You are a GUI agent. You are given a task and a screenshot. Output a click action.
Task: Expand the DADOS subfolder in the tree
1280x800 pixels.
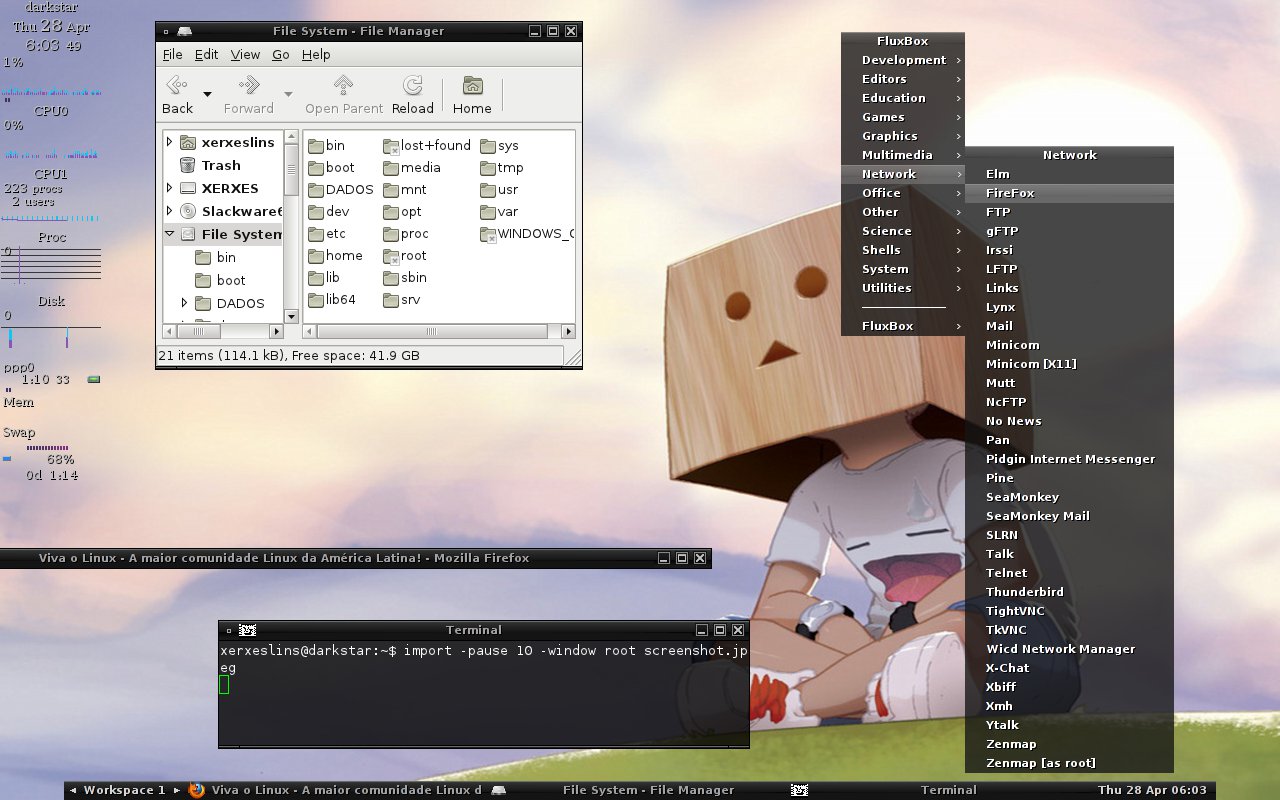[x=184, y=303]
